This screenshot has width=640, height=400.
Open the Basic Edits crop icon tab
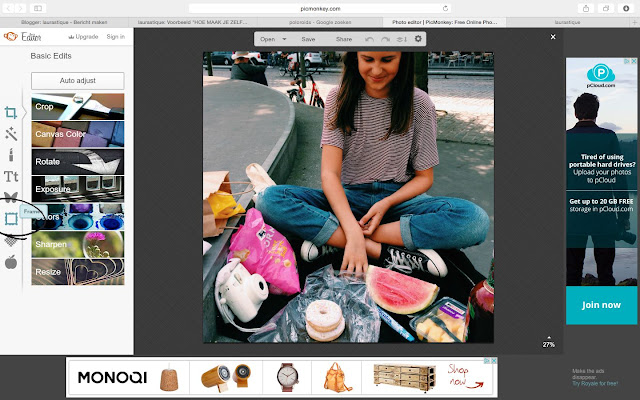pyautogui.click(x=11, y=113)
